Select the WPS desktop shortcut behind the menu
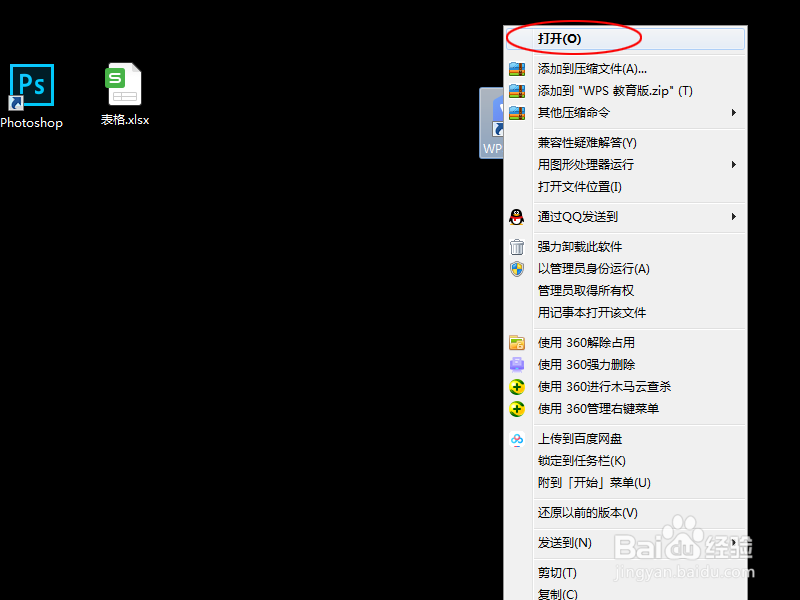This screenshot has height=600, width=800. (492, 123)
